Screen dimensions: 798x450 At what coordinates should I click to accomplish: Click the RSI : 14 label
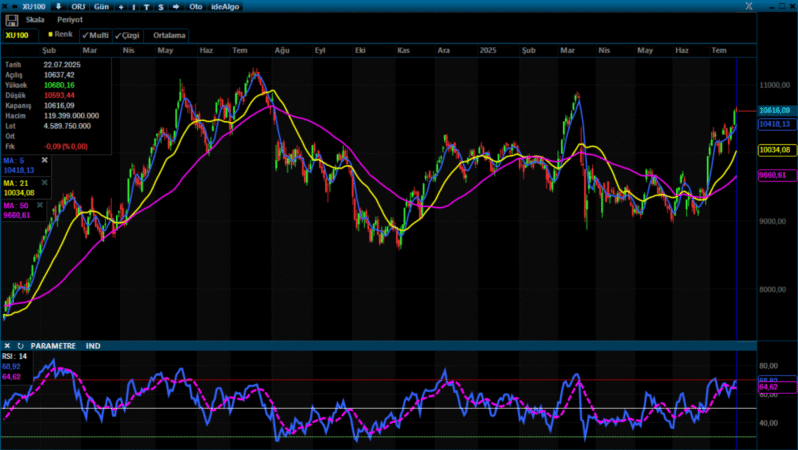coord(14,356)
